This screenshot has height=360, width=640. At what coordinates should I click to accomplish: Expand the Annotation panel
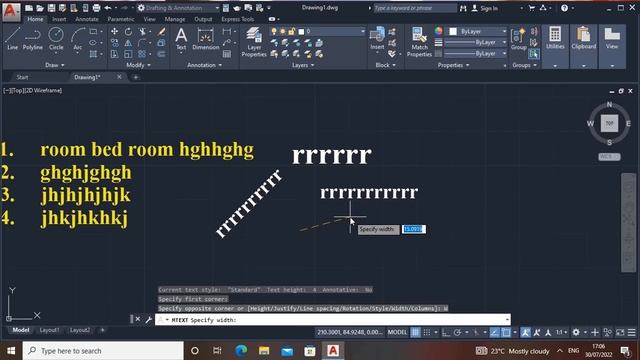click(x=204, y=65)
